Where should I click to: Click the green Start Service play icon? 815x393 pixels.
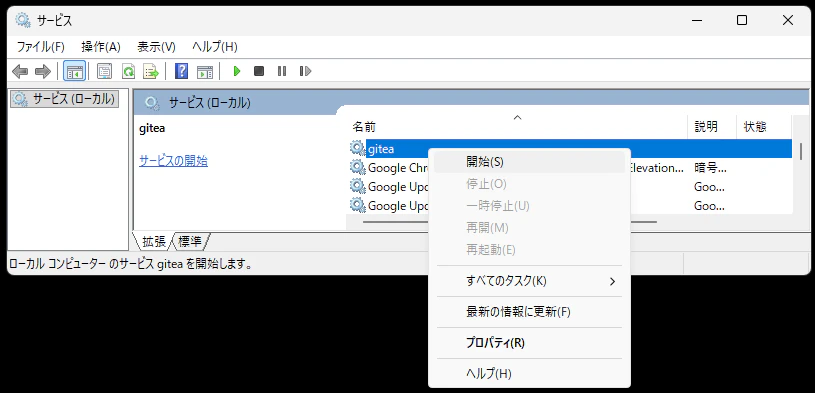tap(237, 71)
